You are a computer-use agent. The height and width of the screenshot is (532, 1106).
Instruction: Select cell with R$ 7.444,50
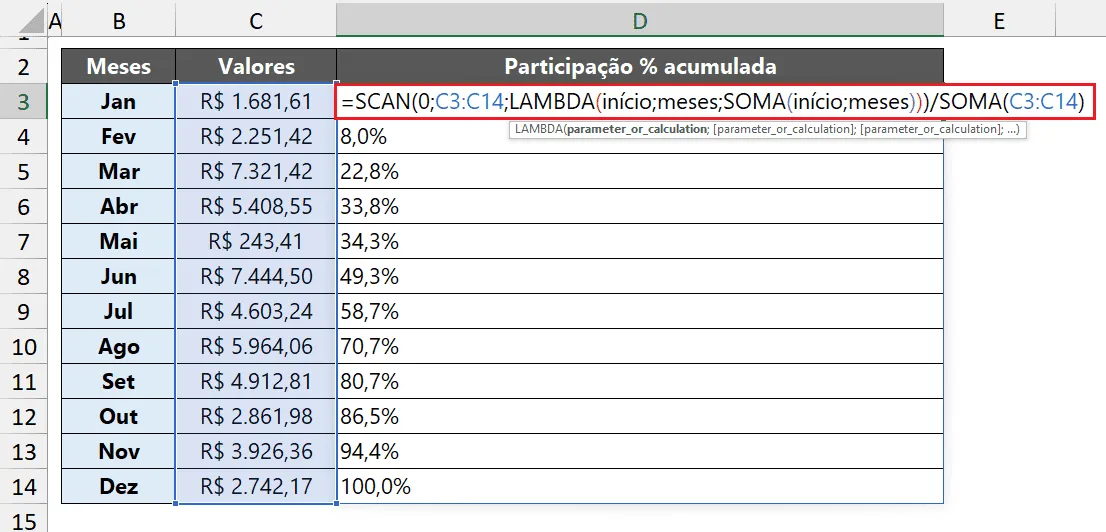tap(256, 277)
